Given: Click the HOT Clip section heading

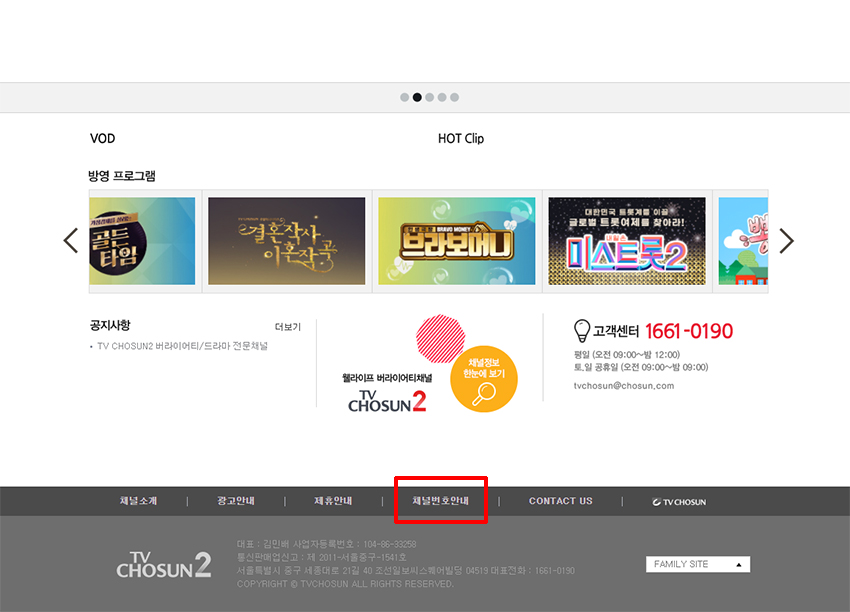Looking at the screenshot, I should click(x=461, y=138).
